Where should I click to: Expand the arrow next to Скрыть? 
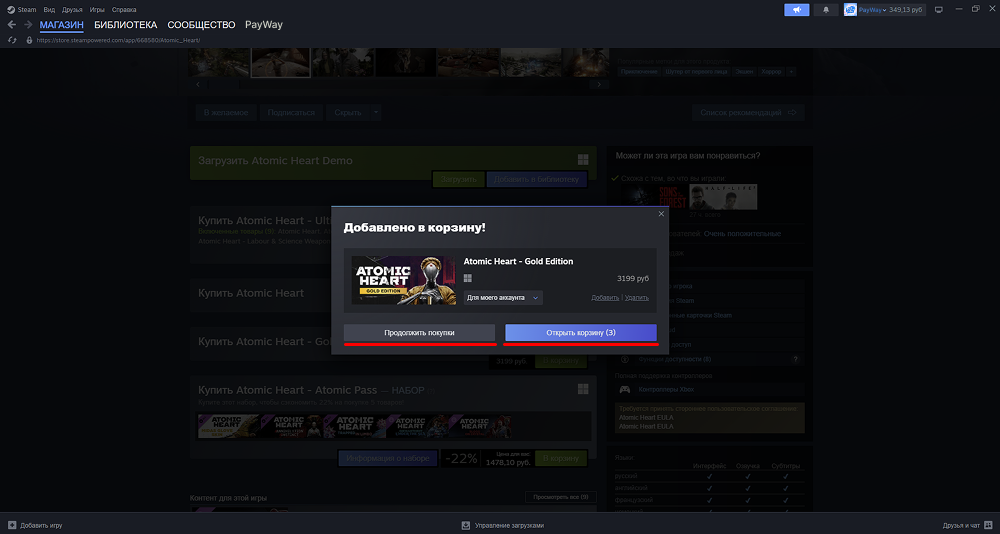coord(376,112)
